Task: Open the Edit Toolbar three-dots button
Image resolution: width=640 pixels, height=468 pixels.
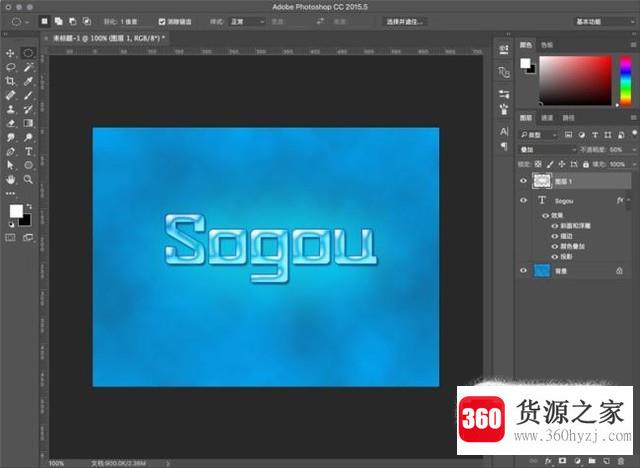Action: pyautogui.click(x=10, y=193)
